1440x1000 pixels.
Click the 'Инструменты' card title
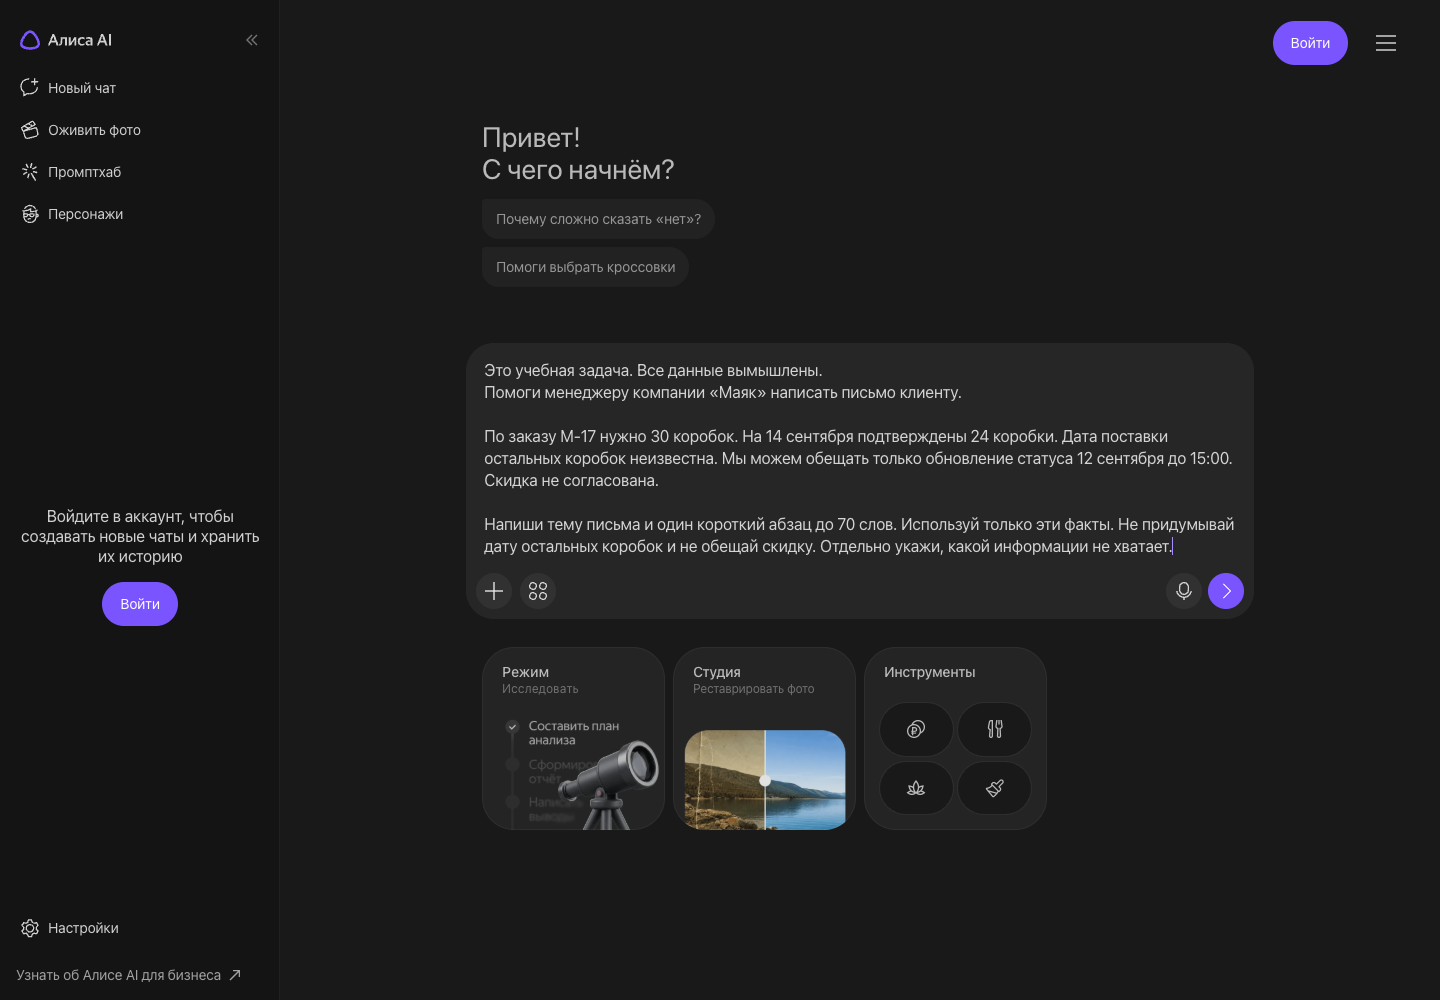(929, 672)
